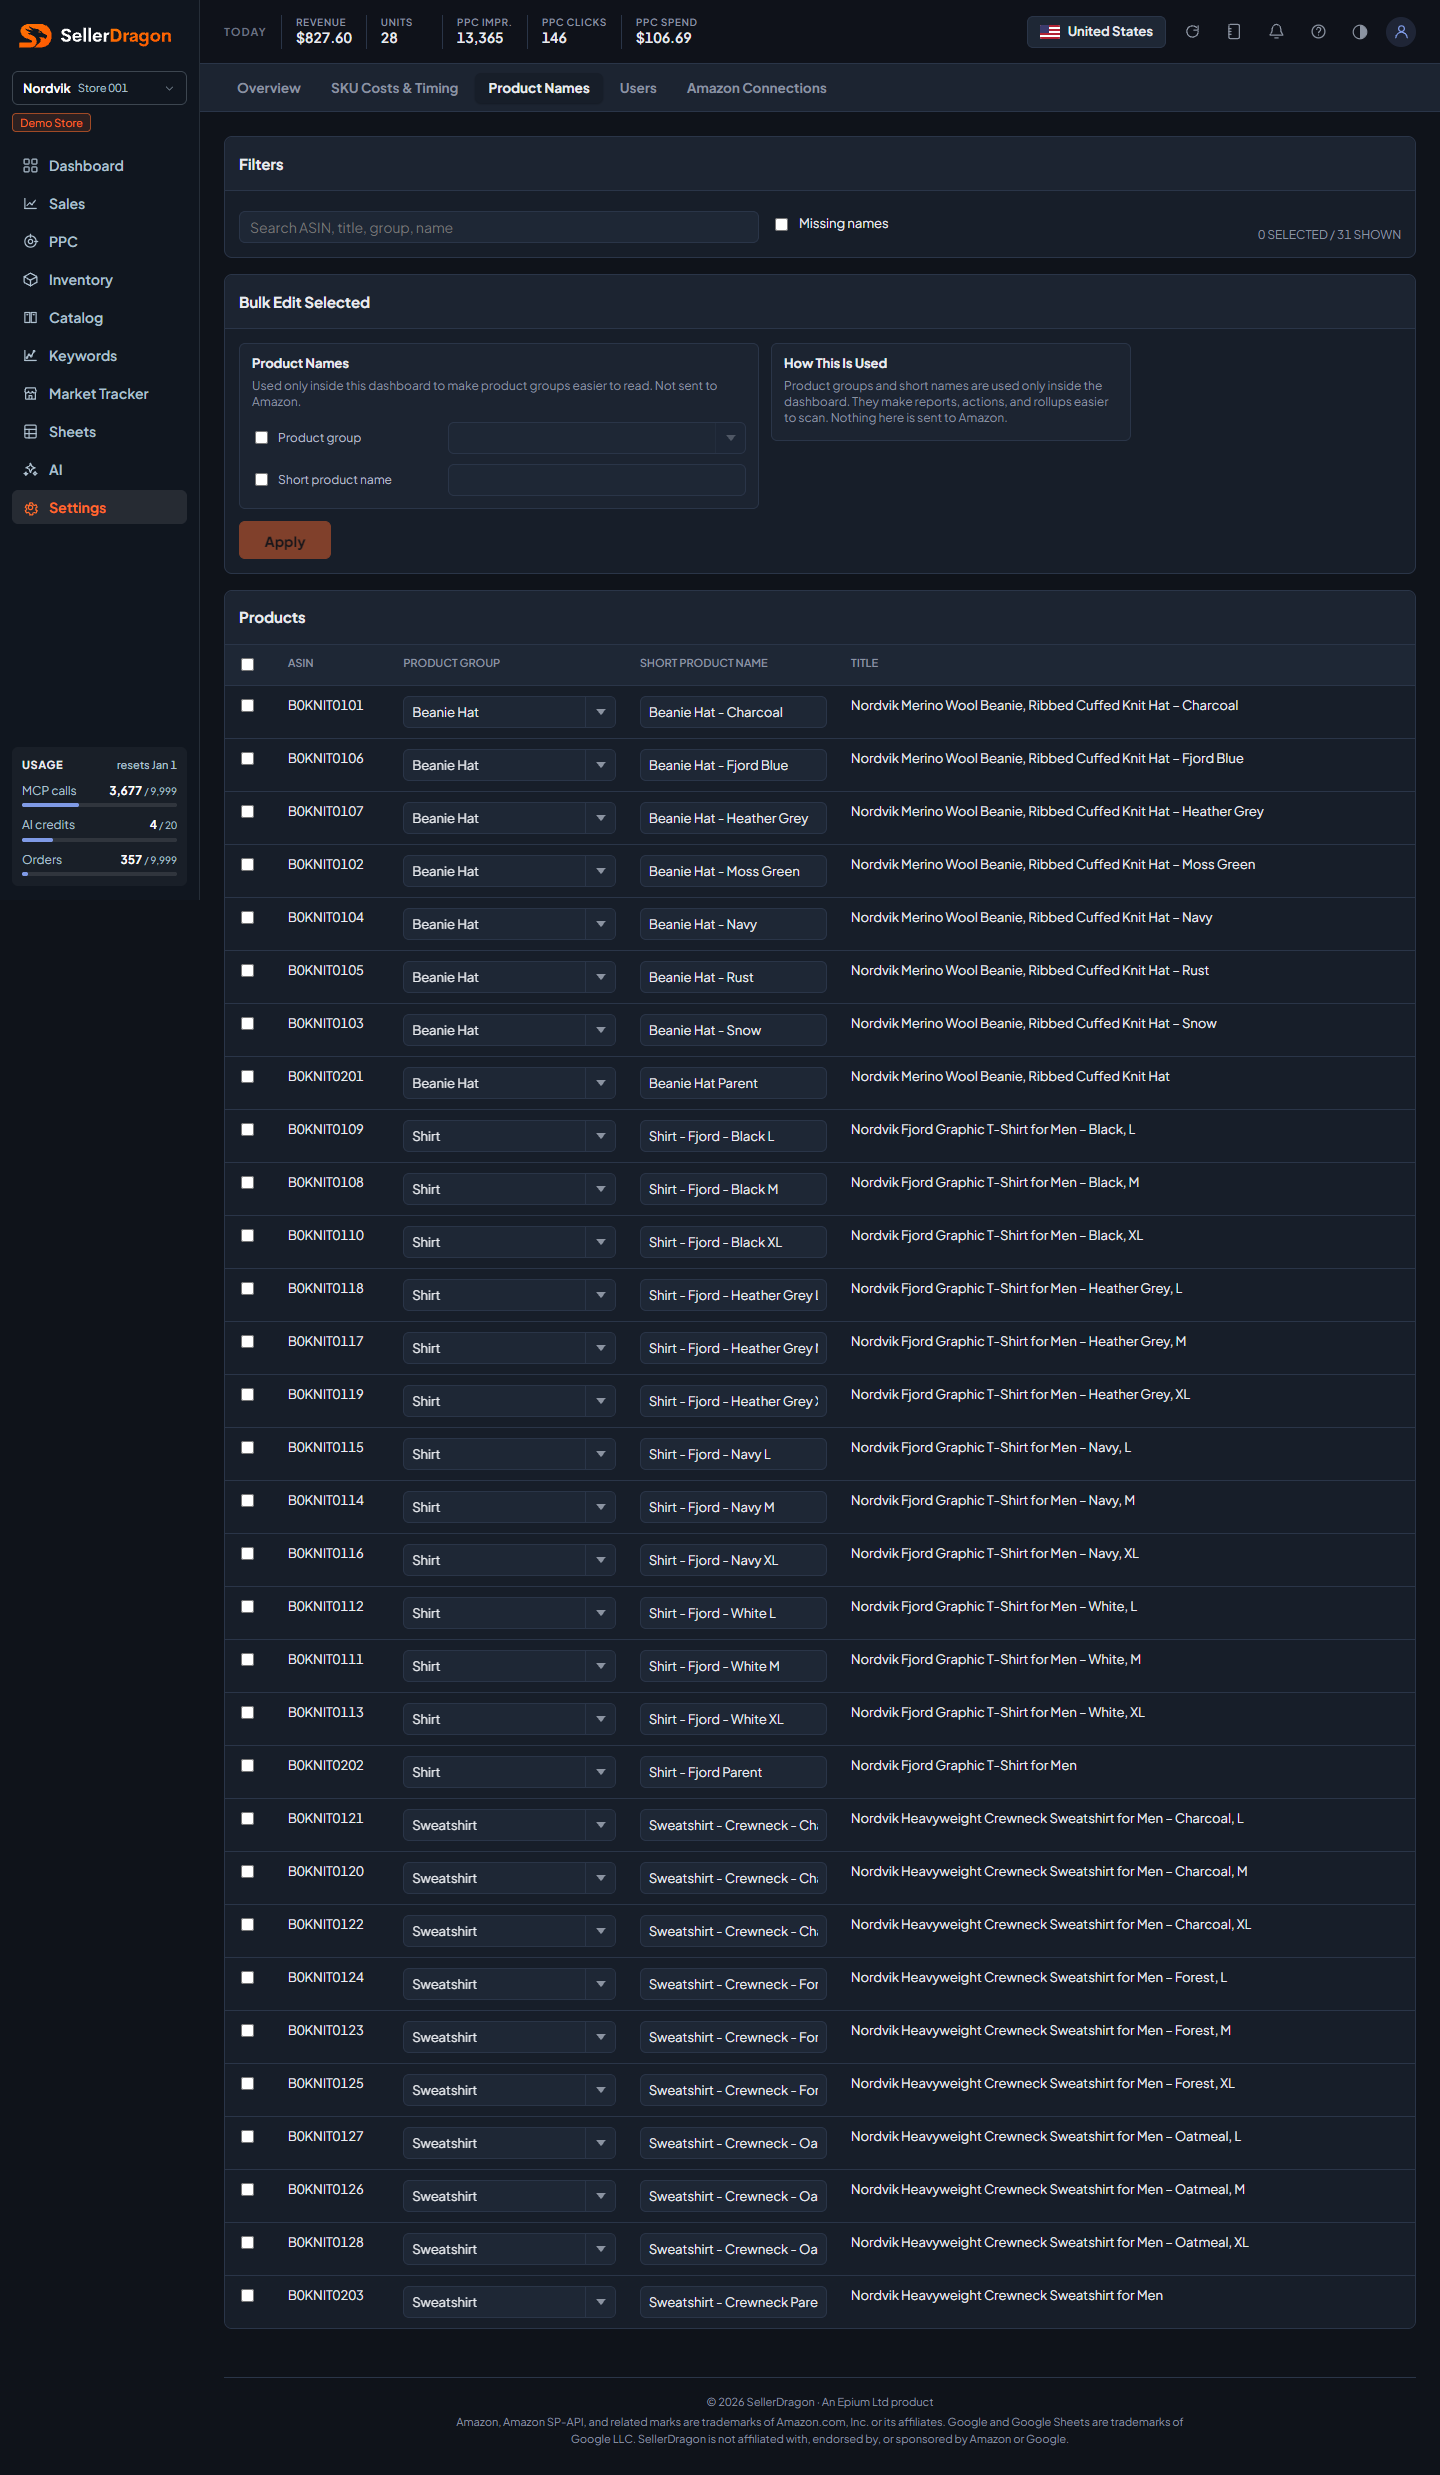The image size is (1440, 2475).
Task: Click the Settings gear icon in sidebar
Action: [x=31, y=508]
